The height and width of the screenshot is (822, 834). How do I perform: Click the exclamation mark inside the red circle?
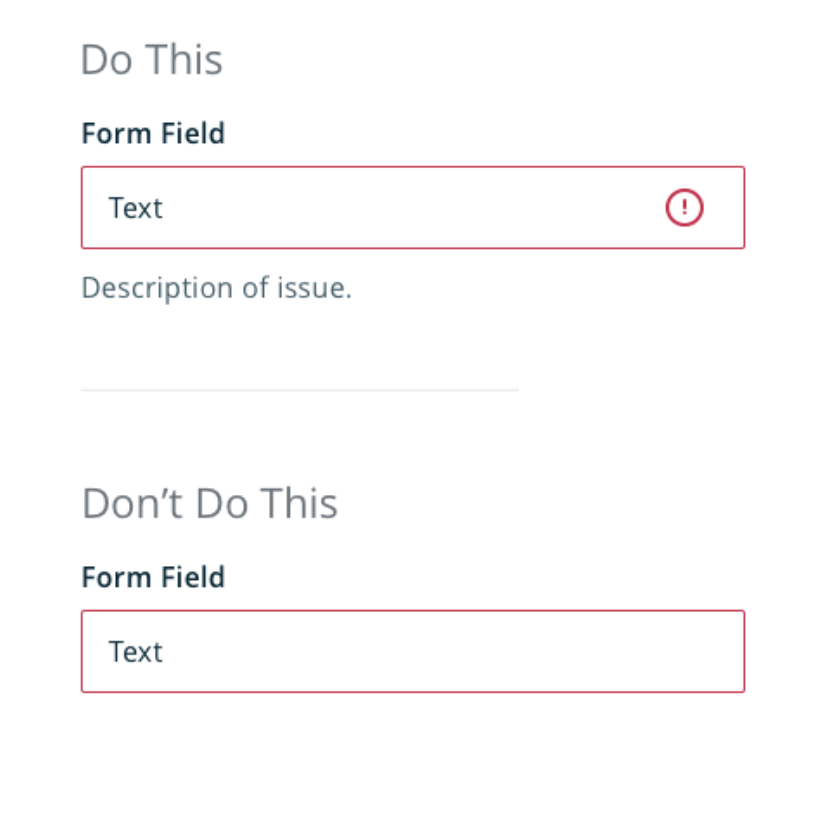684,207
